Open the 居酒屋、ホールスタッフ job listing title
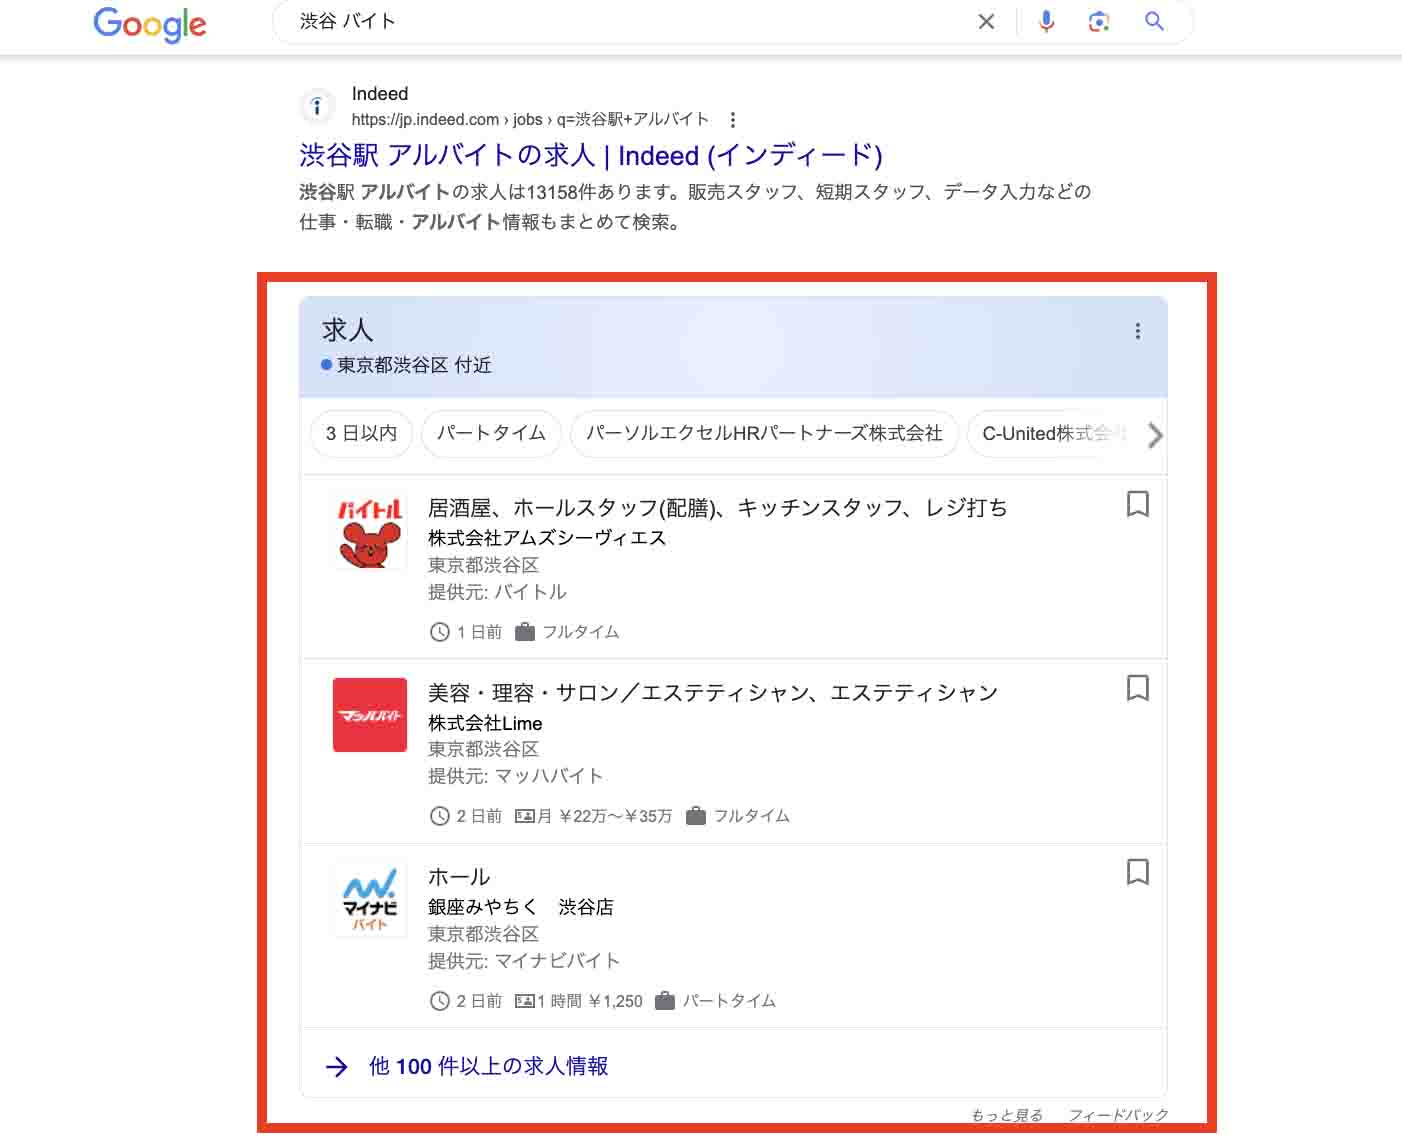This screenshot has width=1402, height=1140. 717,508
